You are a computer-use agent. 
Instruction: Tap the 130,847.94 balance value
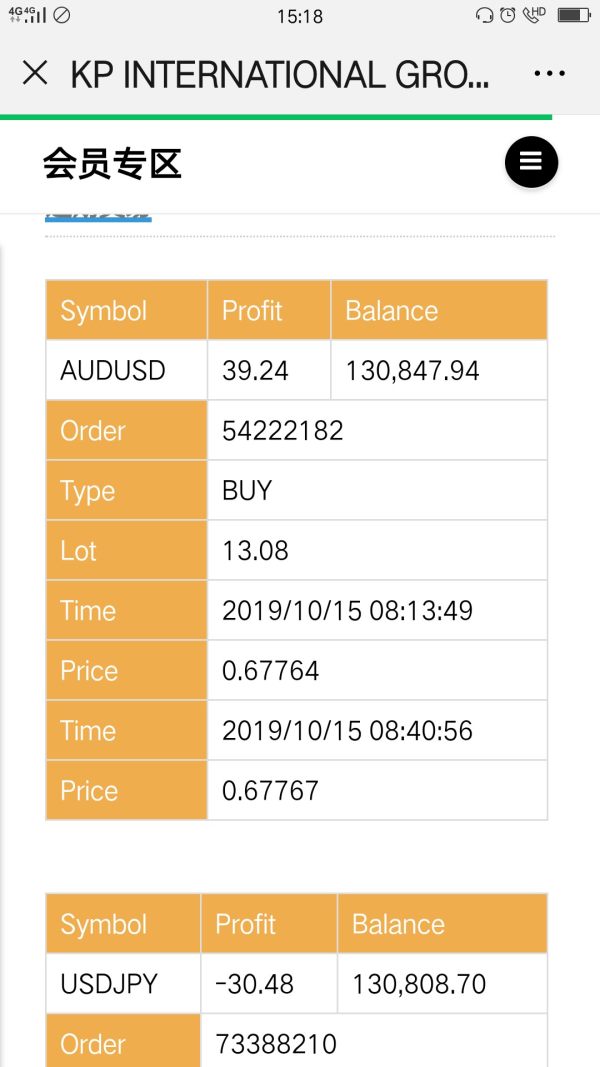412,371
